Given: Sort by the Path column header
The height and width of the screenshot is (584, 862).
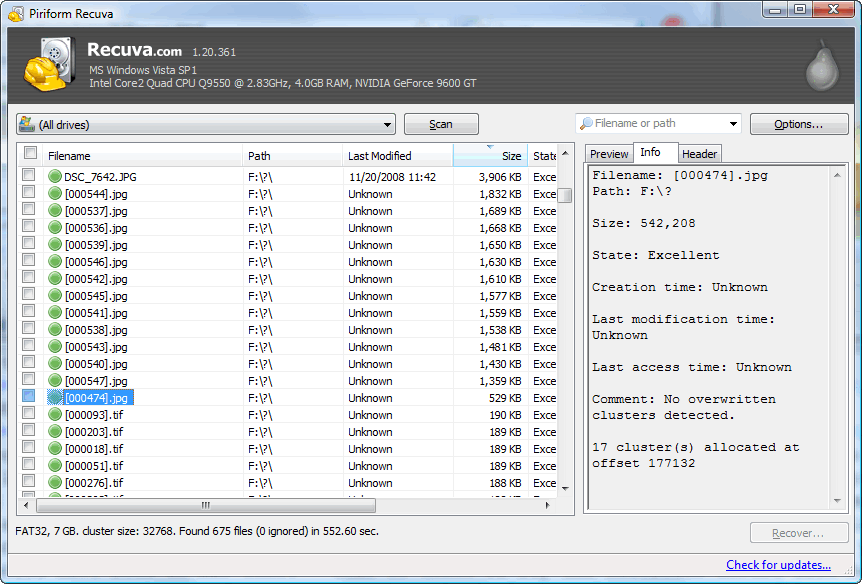Looking at the screenshot, I should tap(292, 156).
